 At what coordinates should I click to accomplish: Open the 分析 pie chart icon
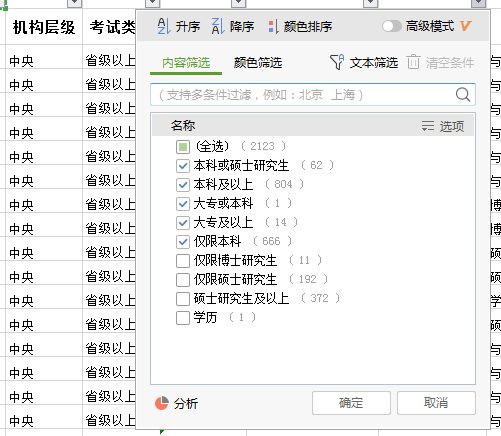pyautogui.click(x=162, y=403)
